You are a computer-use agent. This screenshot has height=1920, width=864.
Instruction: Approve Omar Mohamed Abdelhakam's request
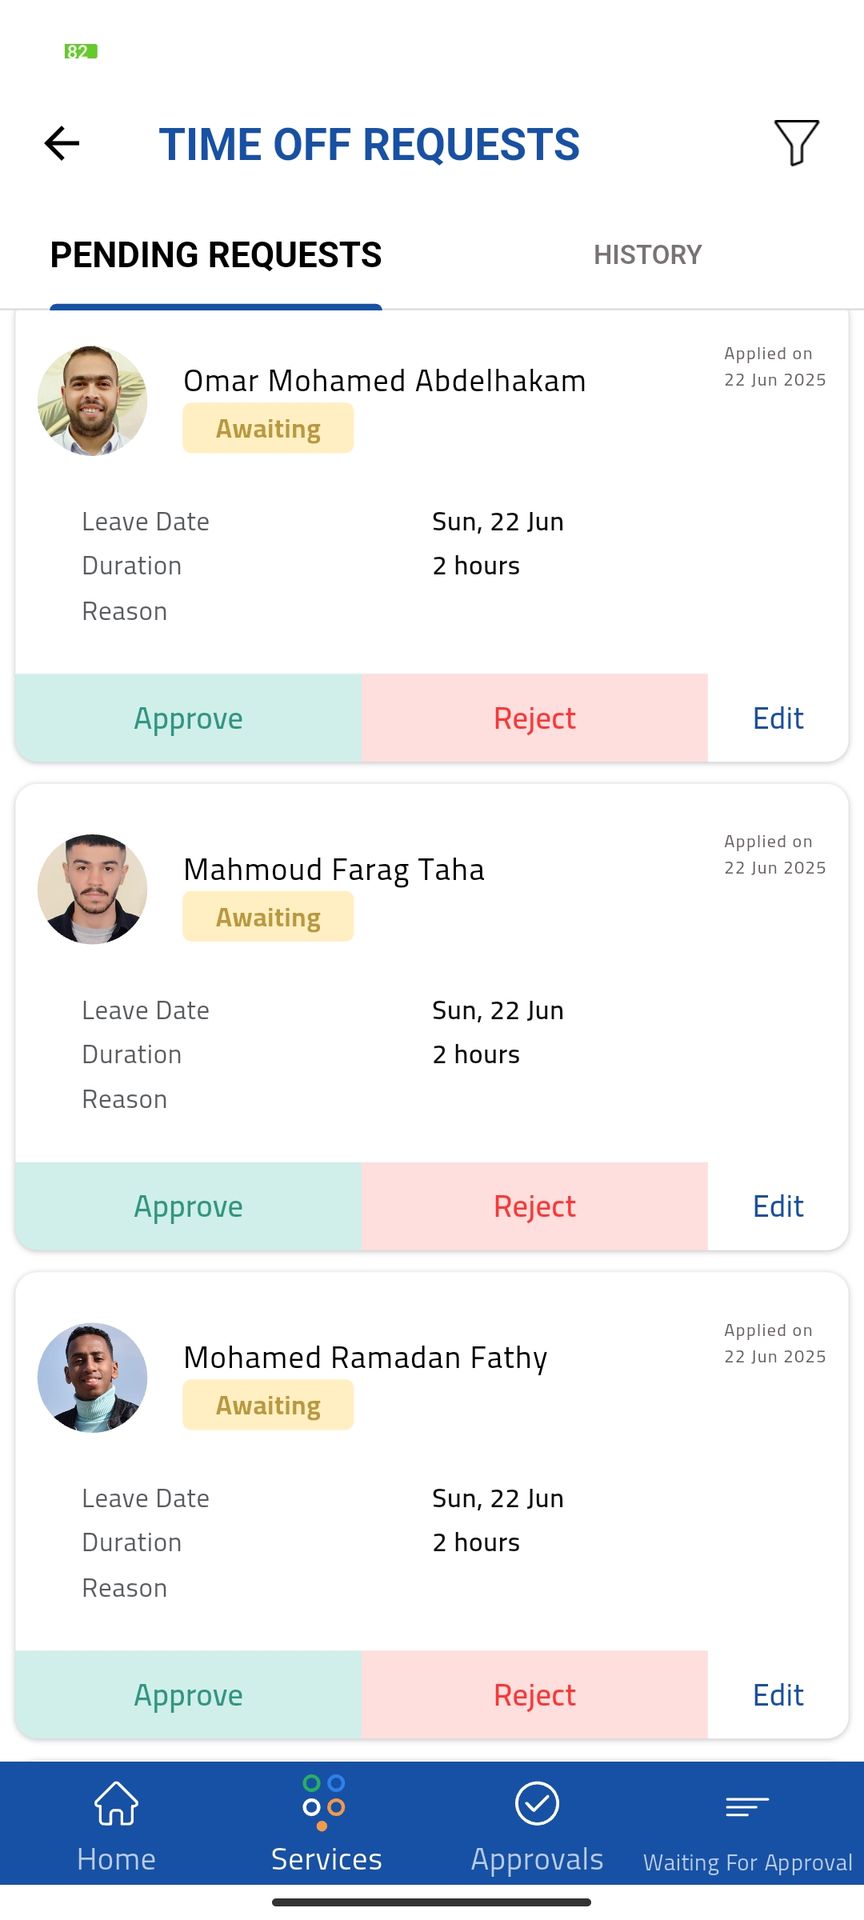point(188,718)
